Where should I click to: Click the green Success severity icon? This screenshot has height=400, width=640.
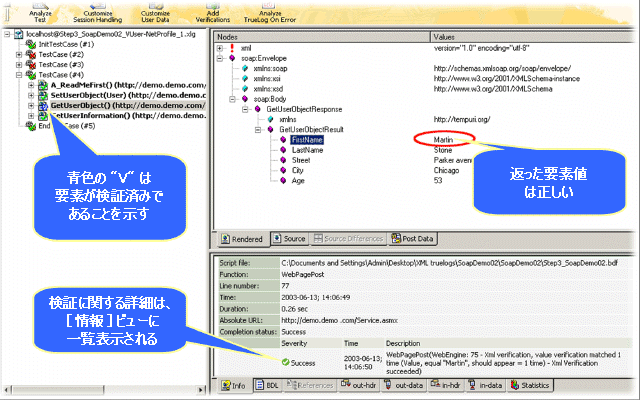point(283,361)
